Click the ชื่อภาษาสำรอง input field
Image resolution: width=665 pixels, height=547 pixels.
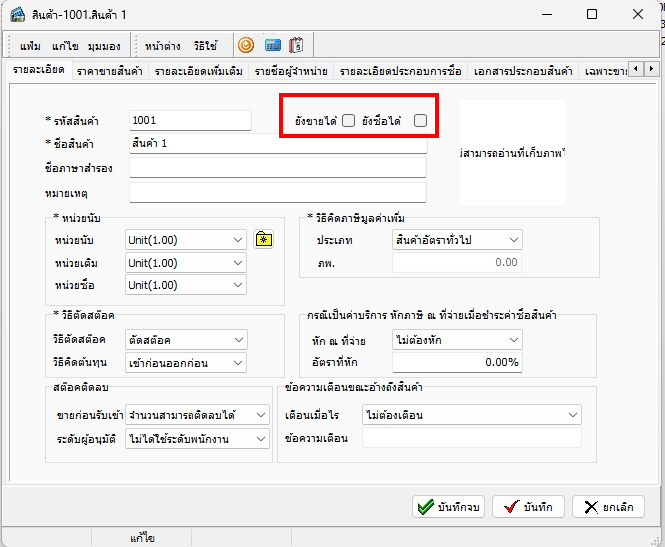click(278, 167)
